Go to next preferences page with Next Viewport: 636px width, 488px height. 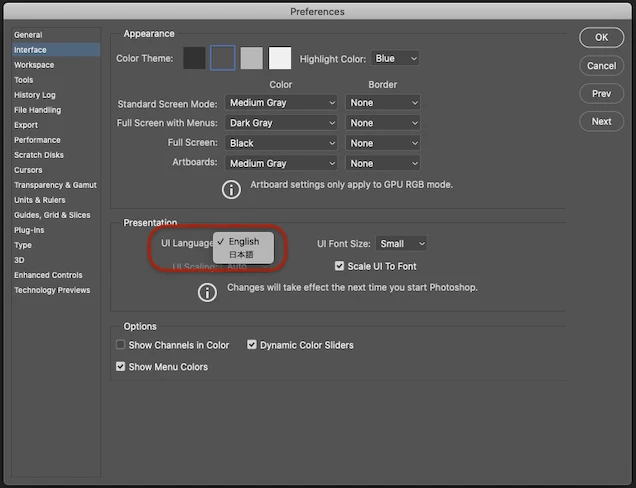[x=602, y=121]
